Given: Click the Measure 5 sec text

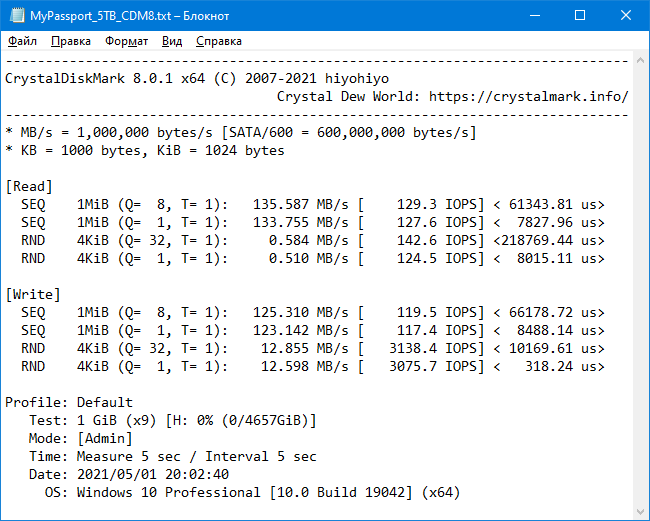Looking at the screenshot, I should pyautogui.click(x=129, y=457).
